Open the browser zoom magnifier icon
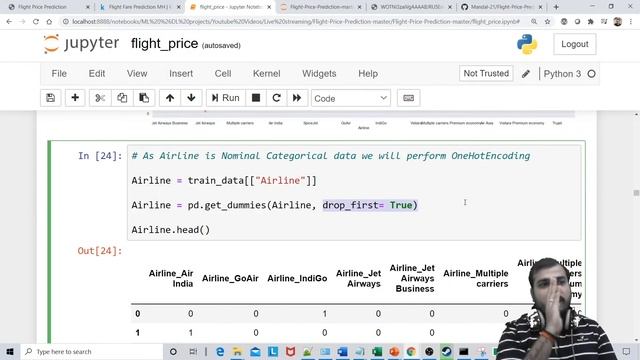Image resolution: width=640 pixels, height=360 pixels. tap(534, 22)
